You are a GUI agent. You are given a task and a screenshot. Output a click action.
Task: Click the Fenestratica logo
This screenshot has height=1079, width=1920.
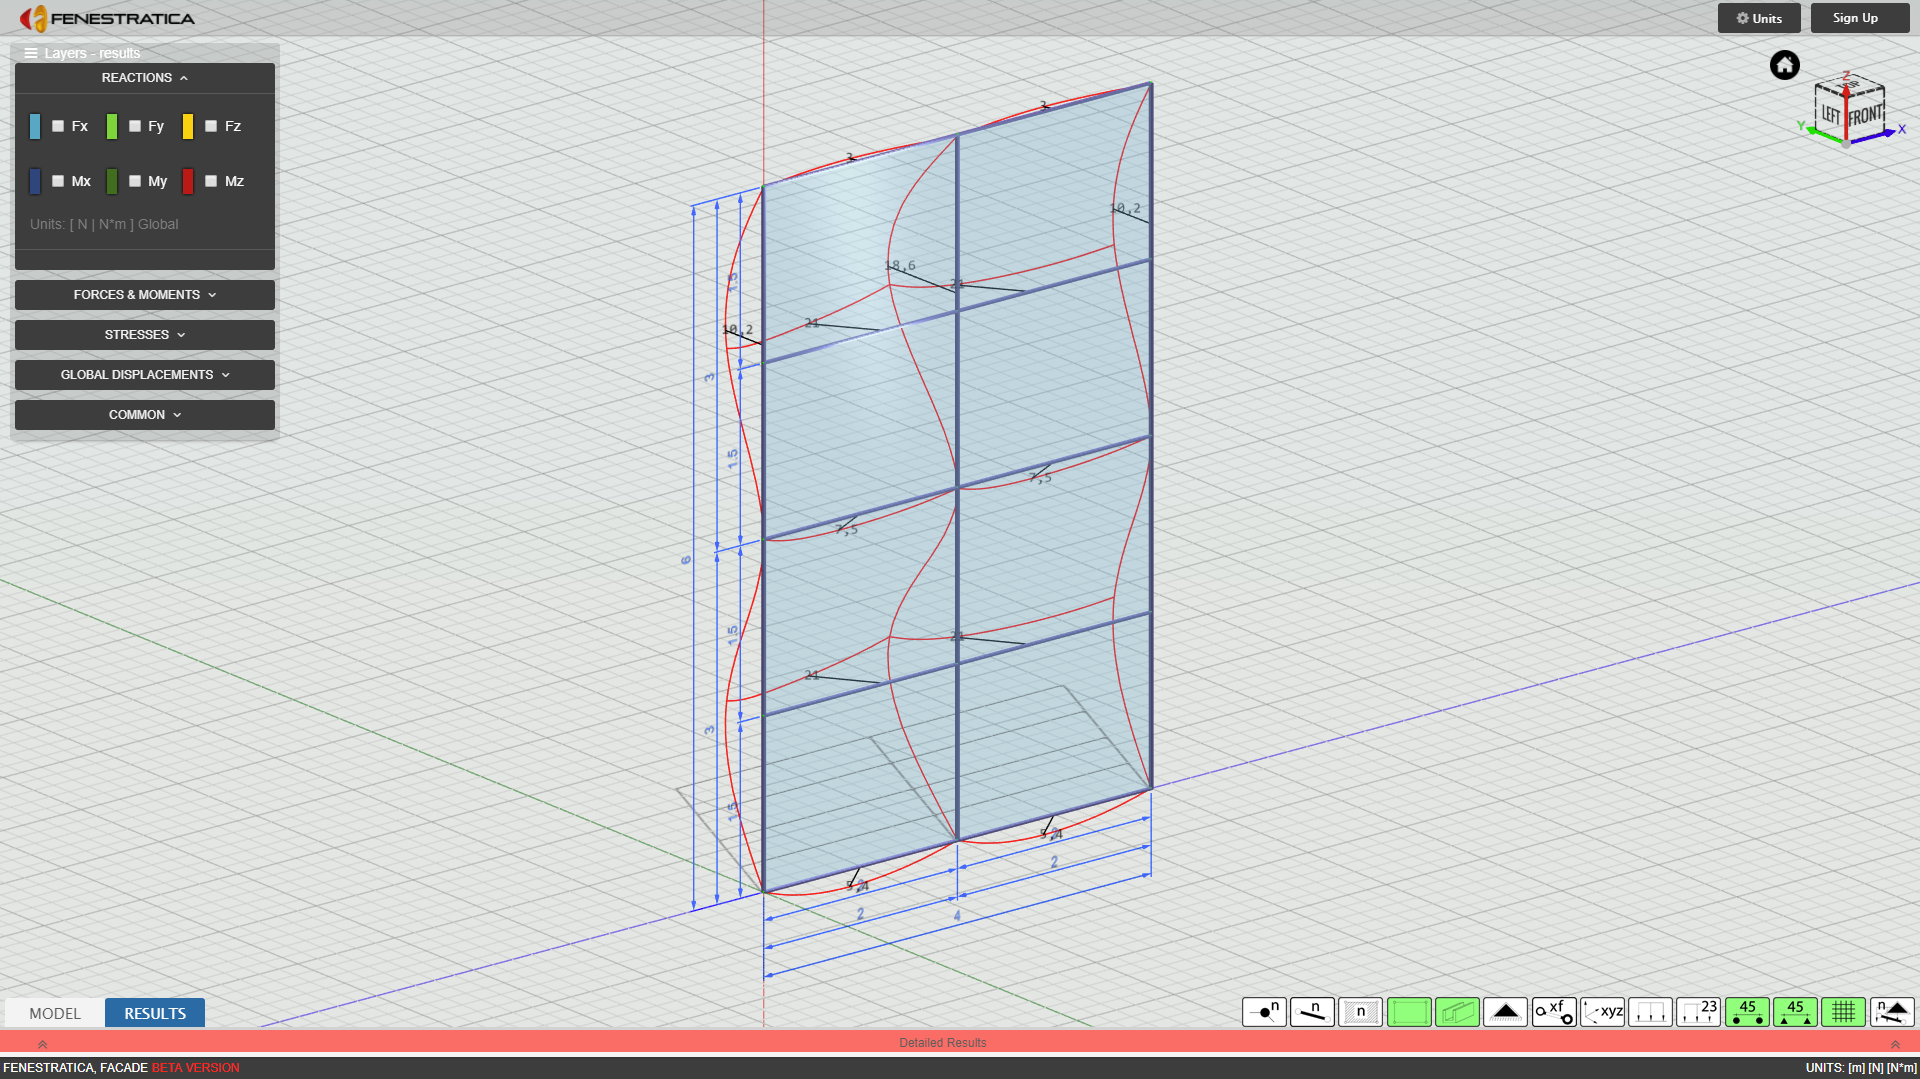107,18
